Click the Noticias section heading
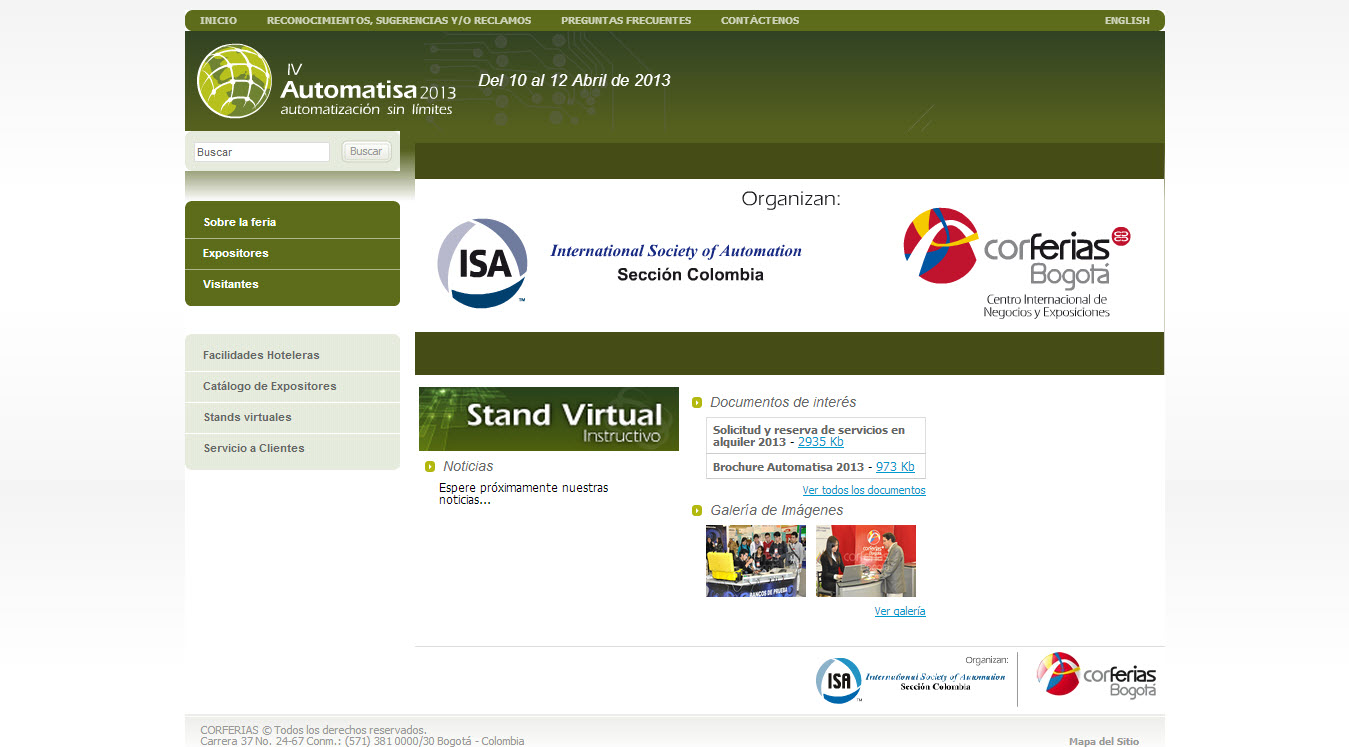Viewport: 1349px width, 747px height. [x=468, y=467]
